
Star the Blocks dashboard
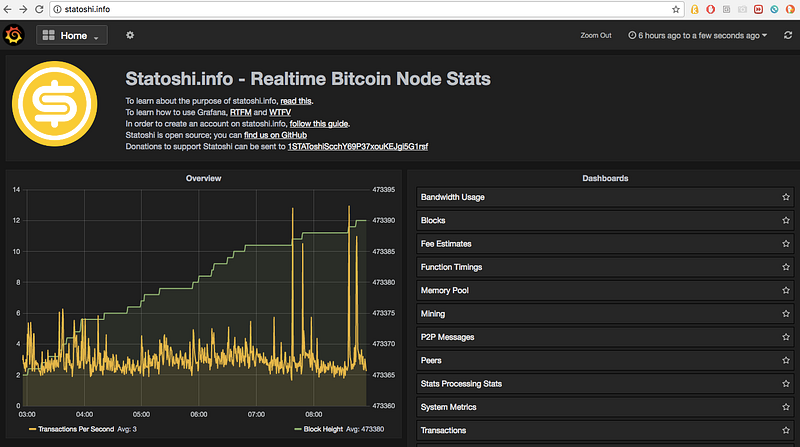786,220
